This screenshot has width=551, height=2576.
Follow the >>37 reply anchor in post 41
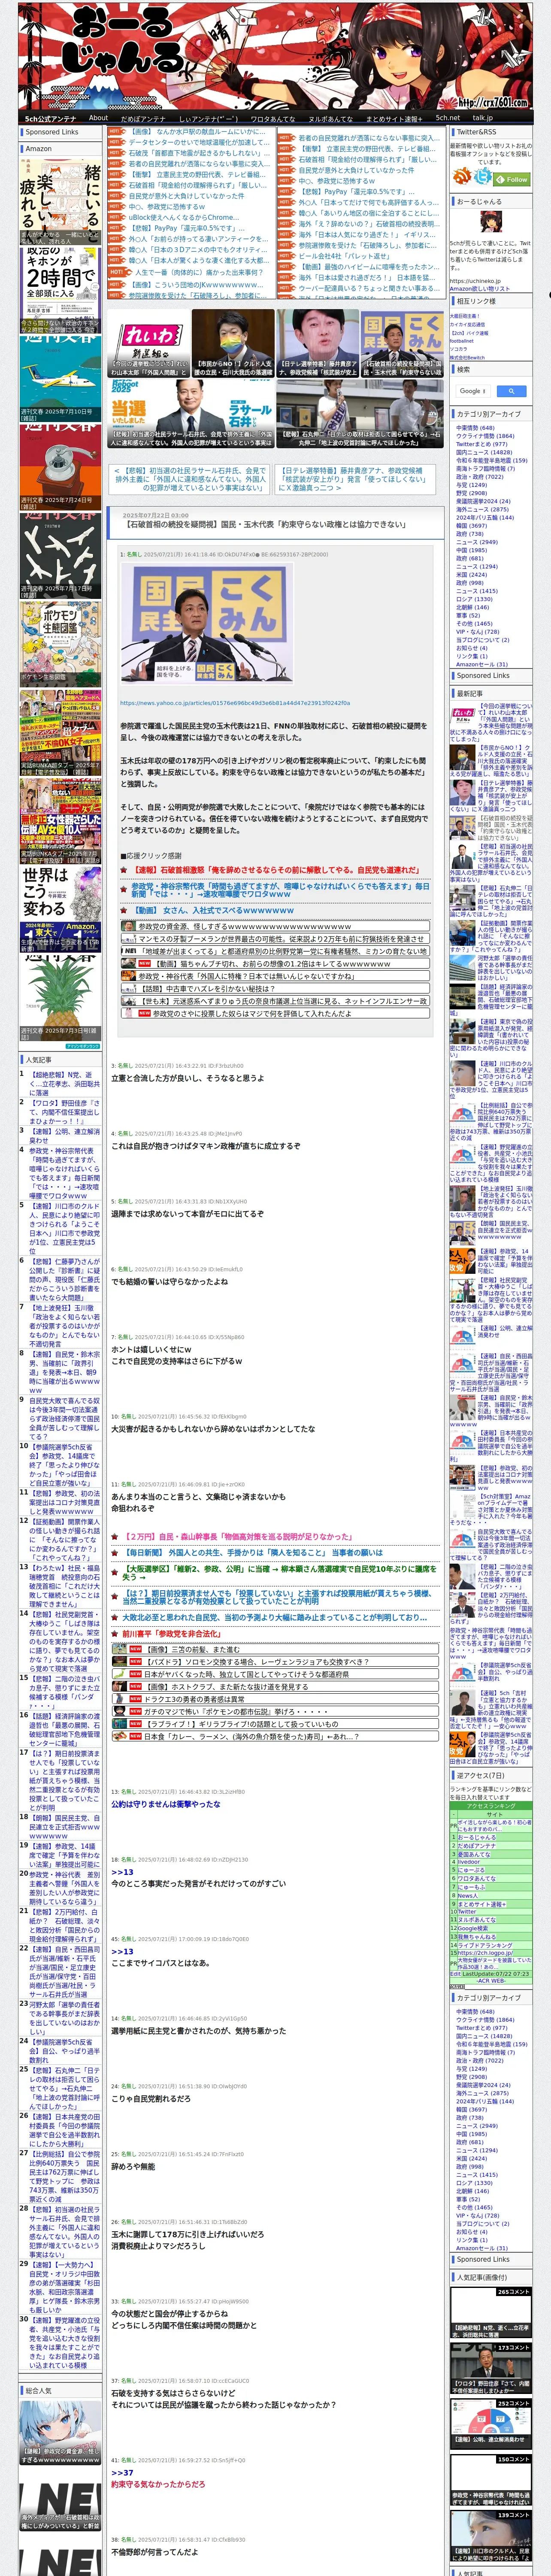(122, 2472)
